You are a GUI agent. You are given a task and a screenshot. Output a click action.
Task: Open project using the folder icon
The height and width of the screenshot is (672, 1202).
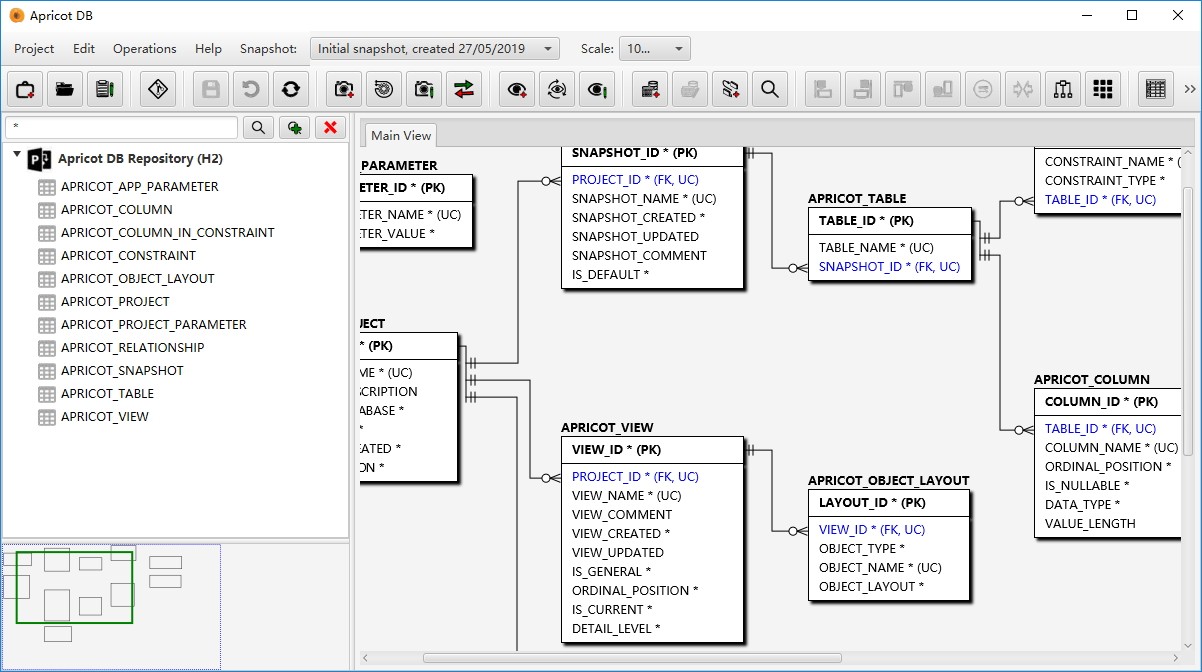click(65, 89)
